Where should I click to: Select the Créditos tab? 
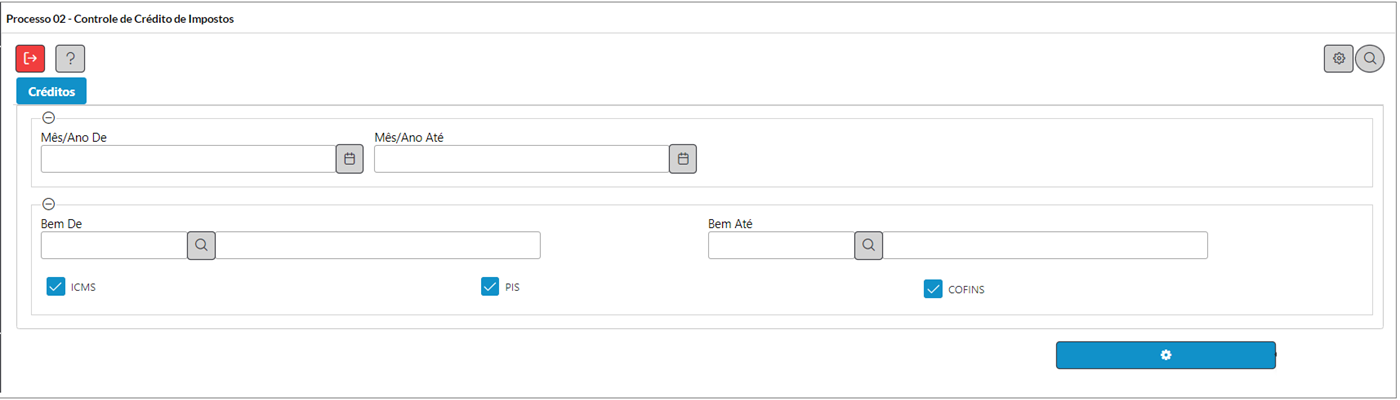(52, 91)
